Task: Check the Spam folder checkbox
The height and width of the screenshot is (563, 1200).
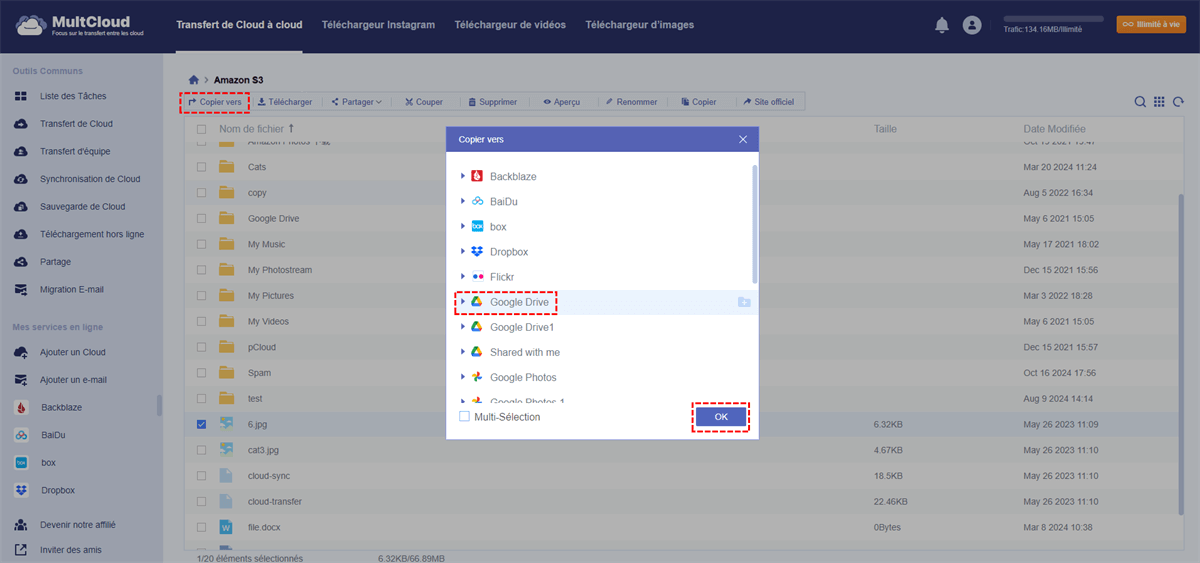Action: (202, 373)
